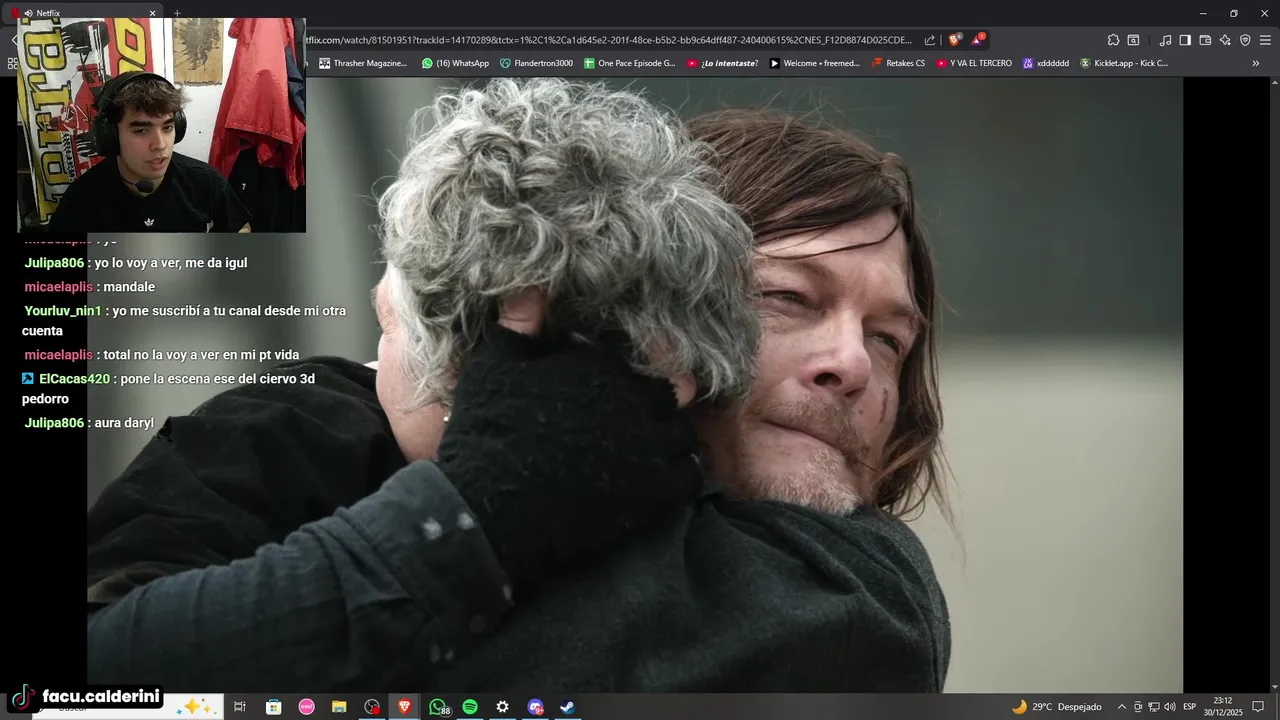Click chat message 'mandale'
Image resolution: width=1280 pixels, height=720 pixels.
click(90, 287)
